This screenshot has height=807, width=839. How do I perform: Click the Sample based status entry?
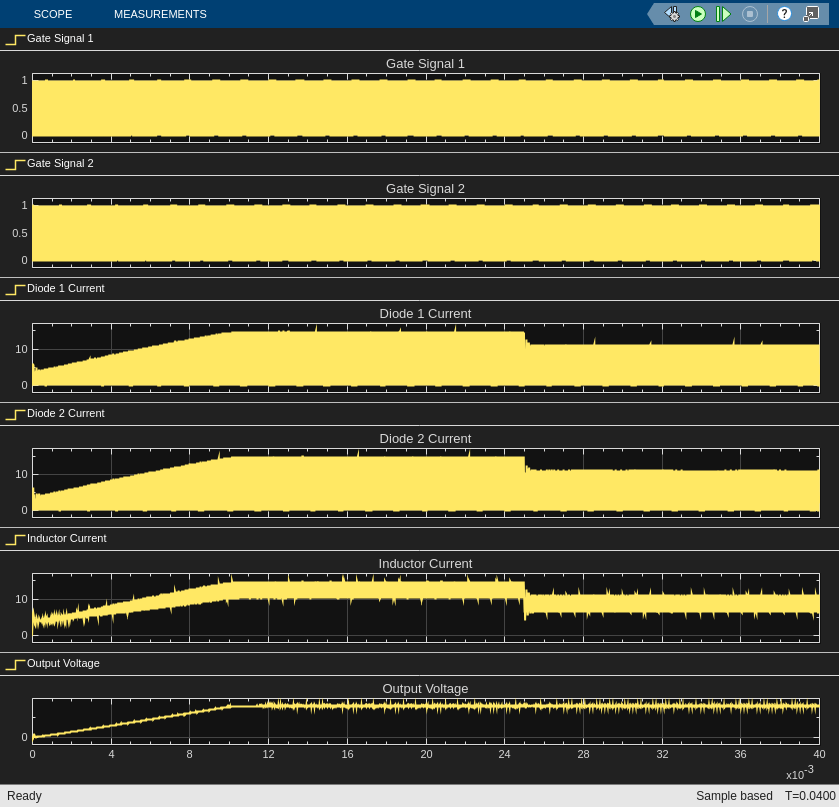click(x=734, y=796)
